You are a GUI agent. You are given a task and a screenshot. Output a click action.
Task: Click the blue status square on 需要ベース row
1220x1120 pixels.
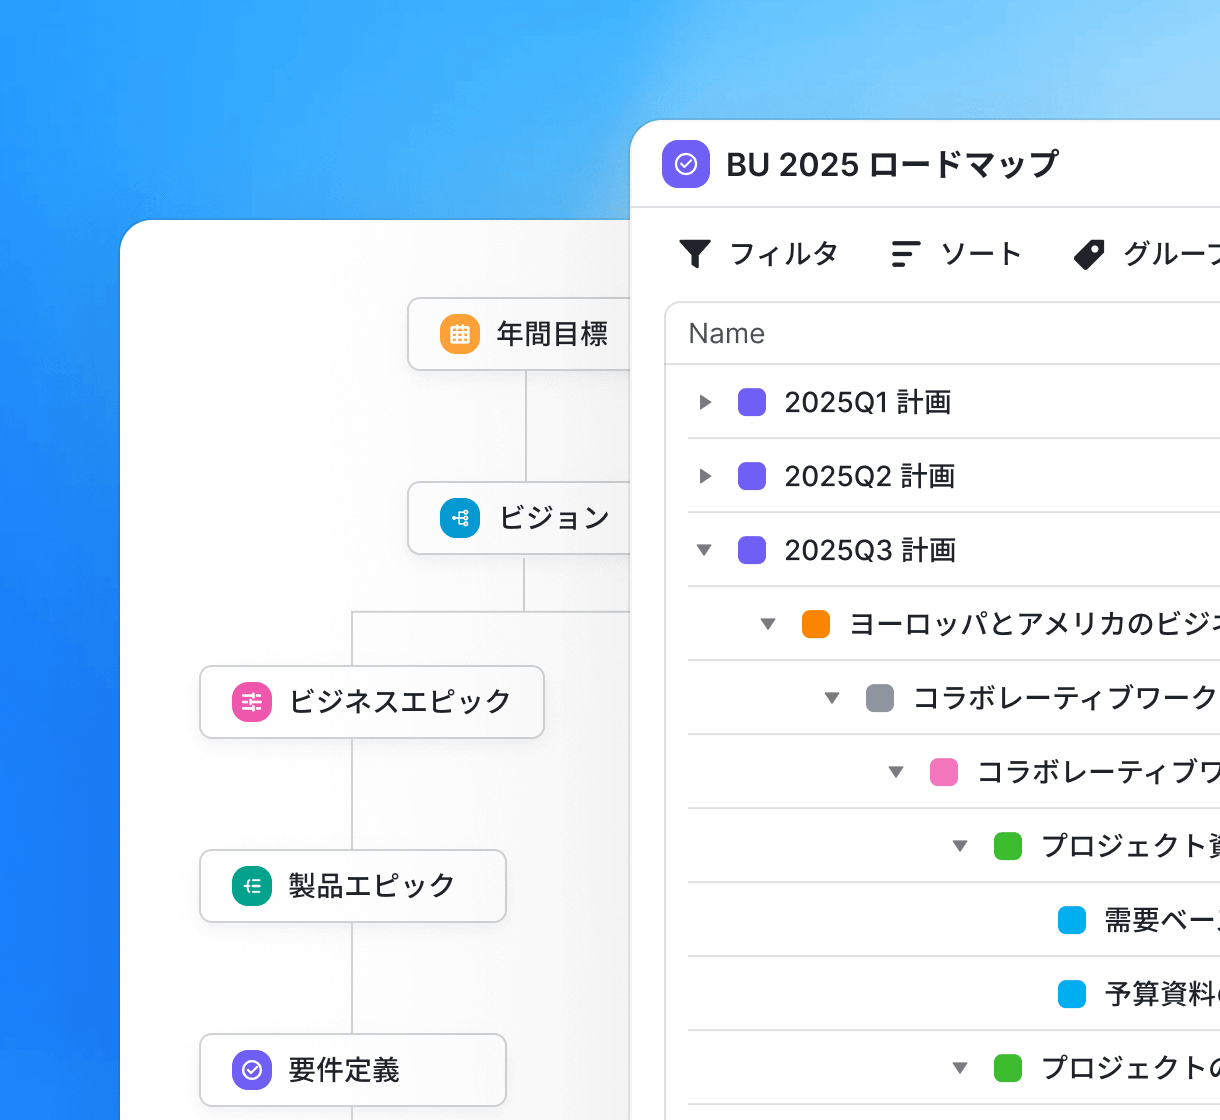[x=1072, y=920]
